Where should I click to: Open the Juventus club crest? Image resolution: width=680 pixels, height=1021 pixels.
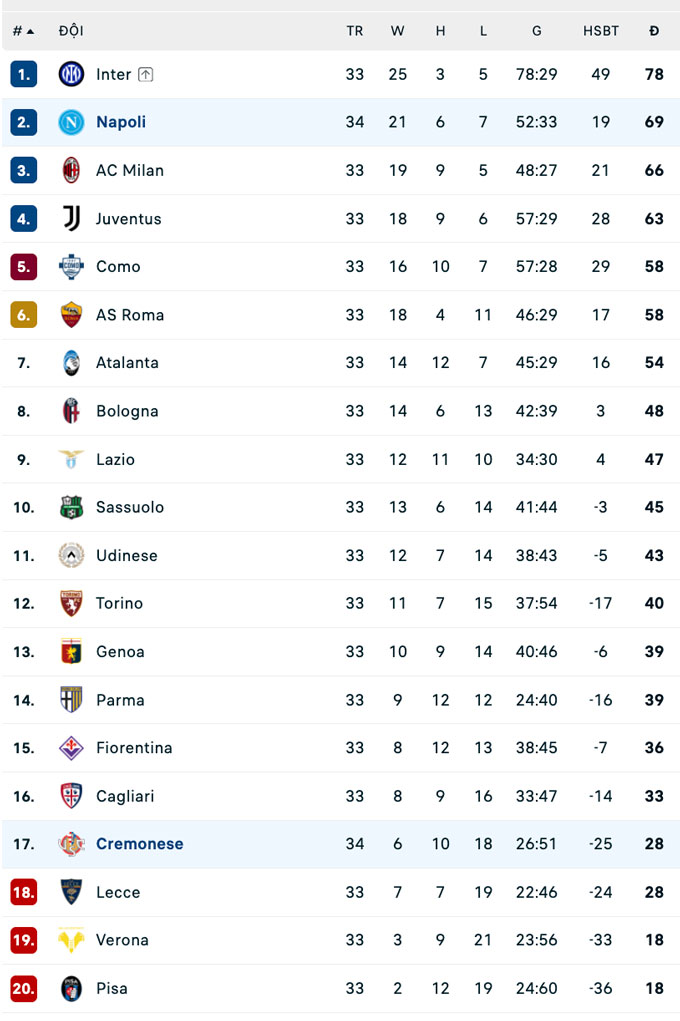tap(70, 218)
